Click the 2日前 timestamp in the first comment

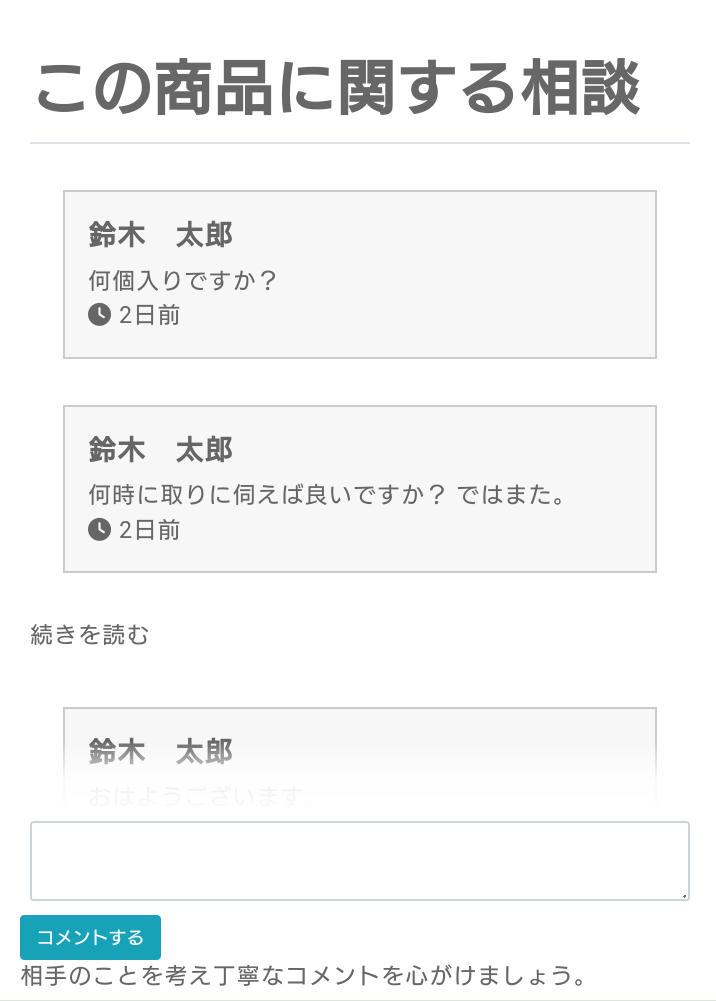point(150,315)
